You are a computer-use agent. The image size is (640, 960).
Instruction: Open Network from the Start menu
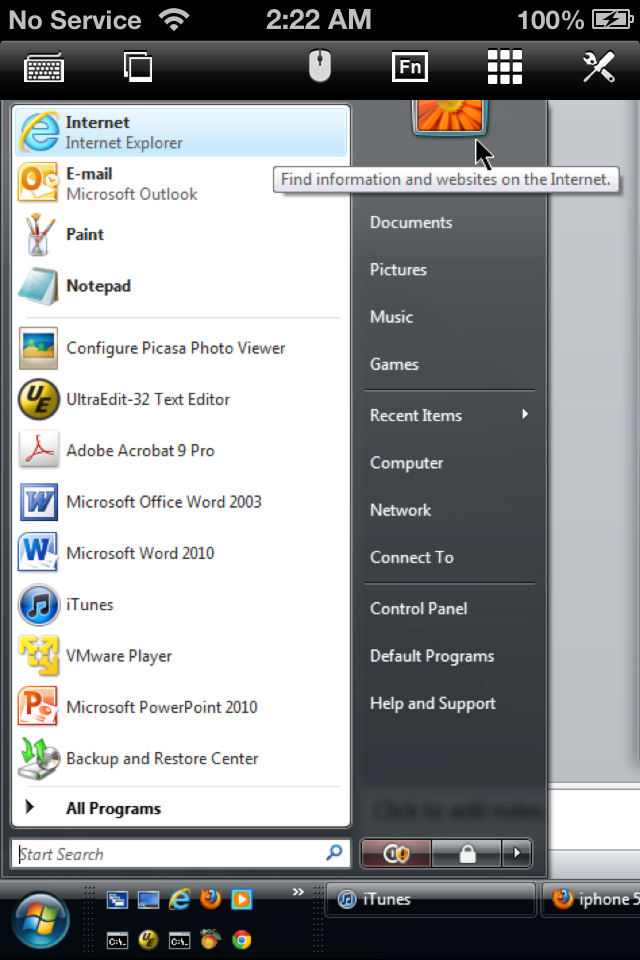(401, 510)
